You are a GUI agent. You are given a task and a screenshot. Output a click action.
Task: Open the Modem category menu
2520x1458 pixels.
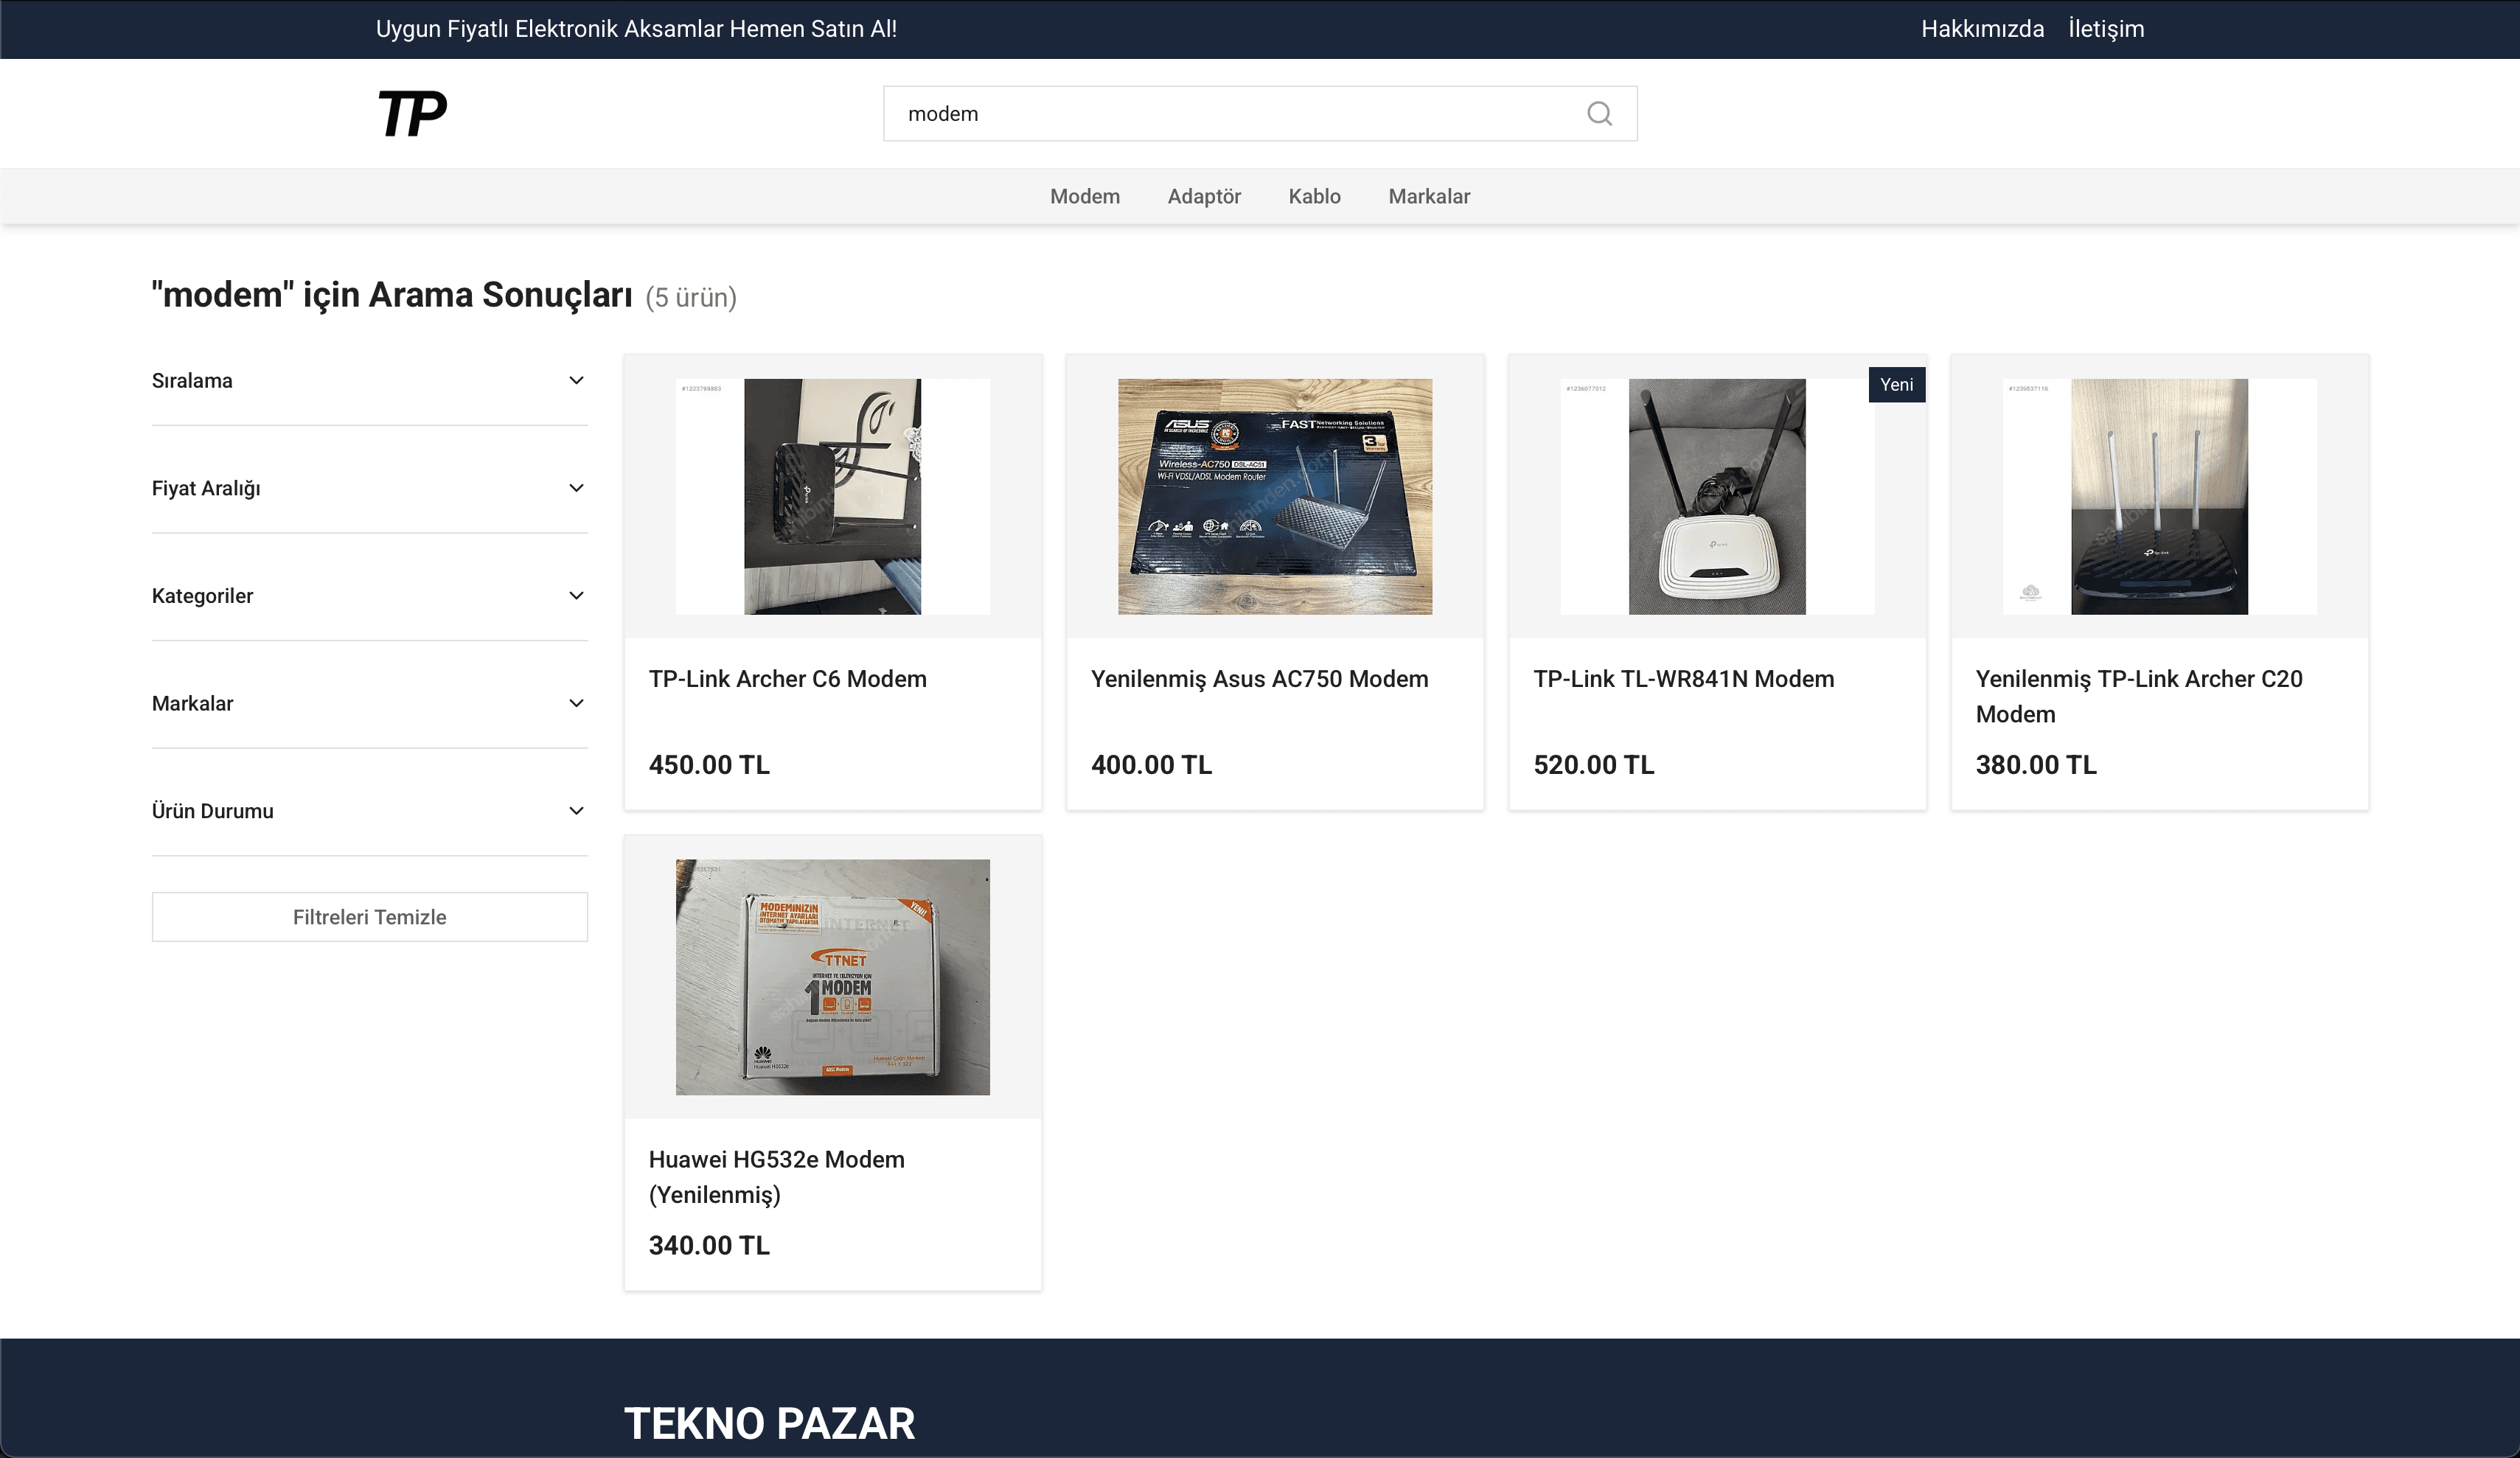click(1085, 196)
